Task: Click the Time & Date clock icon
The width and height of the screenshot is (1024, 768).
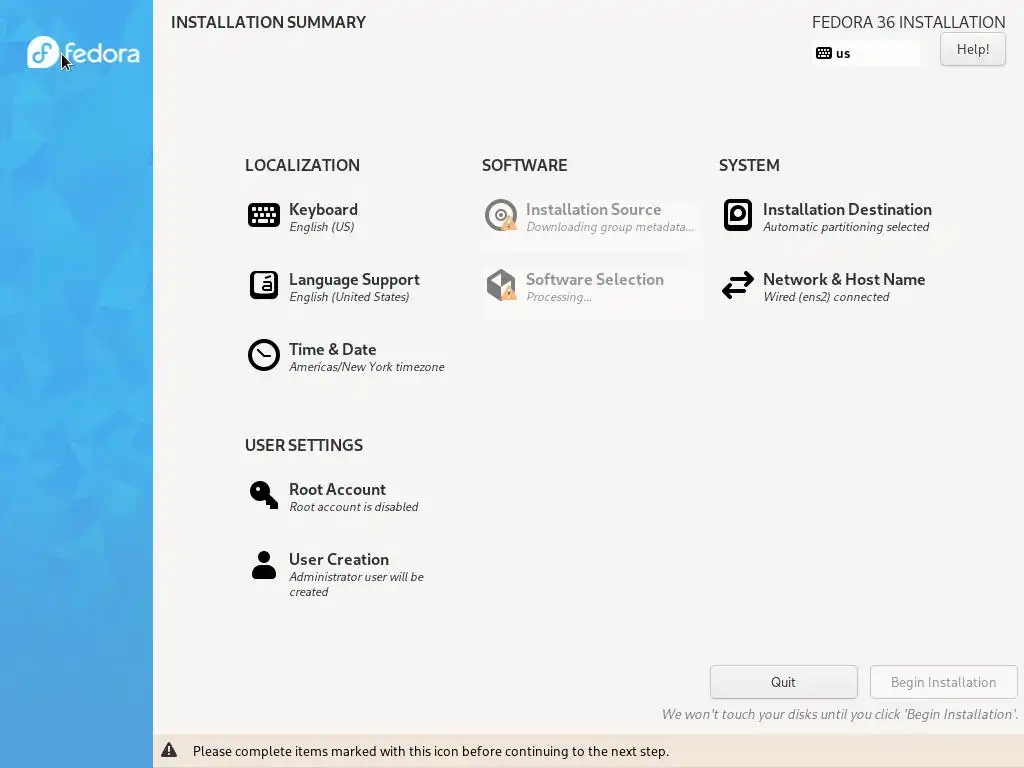Action: pos(264,355)
